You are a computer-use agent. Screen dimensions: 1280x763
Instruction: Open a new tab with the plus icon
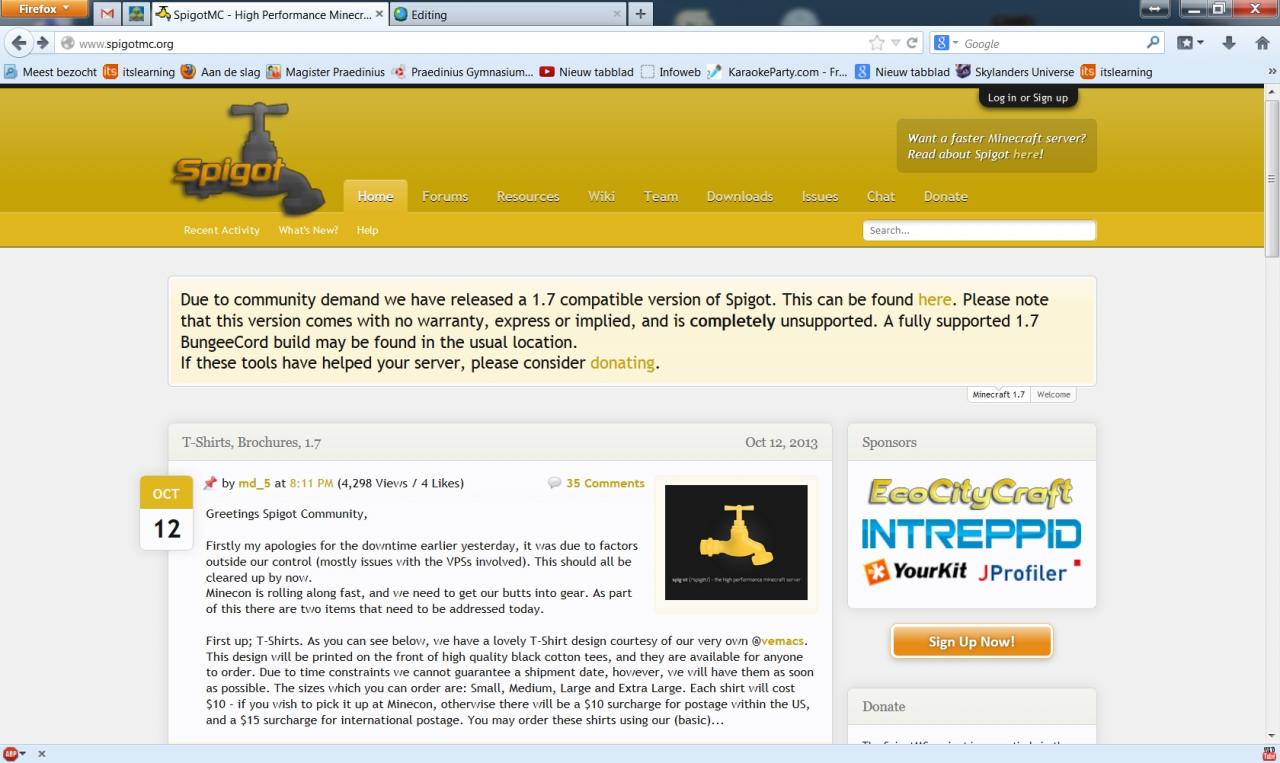[x=639, y=14]
